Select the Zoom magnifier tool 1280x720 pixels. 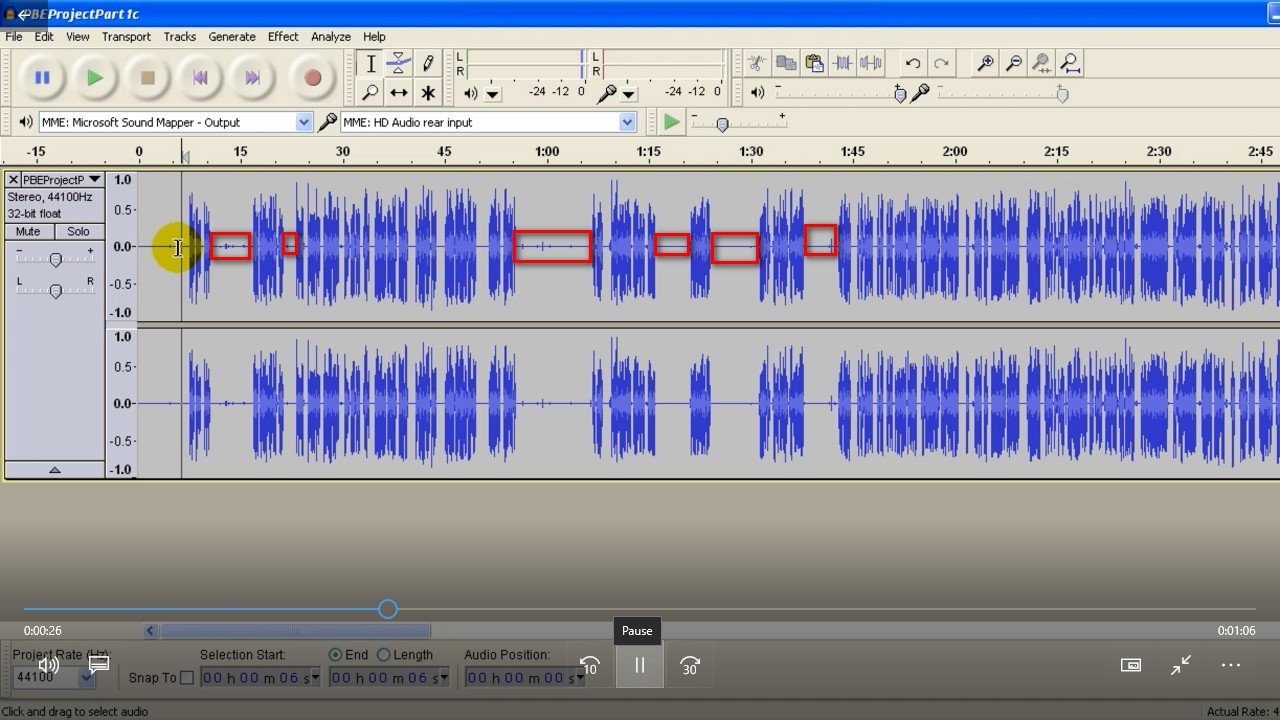tap(370, 92)
